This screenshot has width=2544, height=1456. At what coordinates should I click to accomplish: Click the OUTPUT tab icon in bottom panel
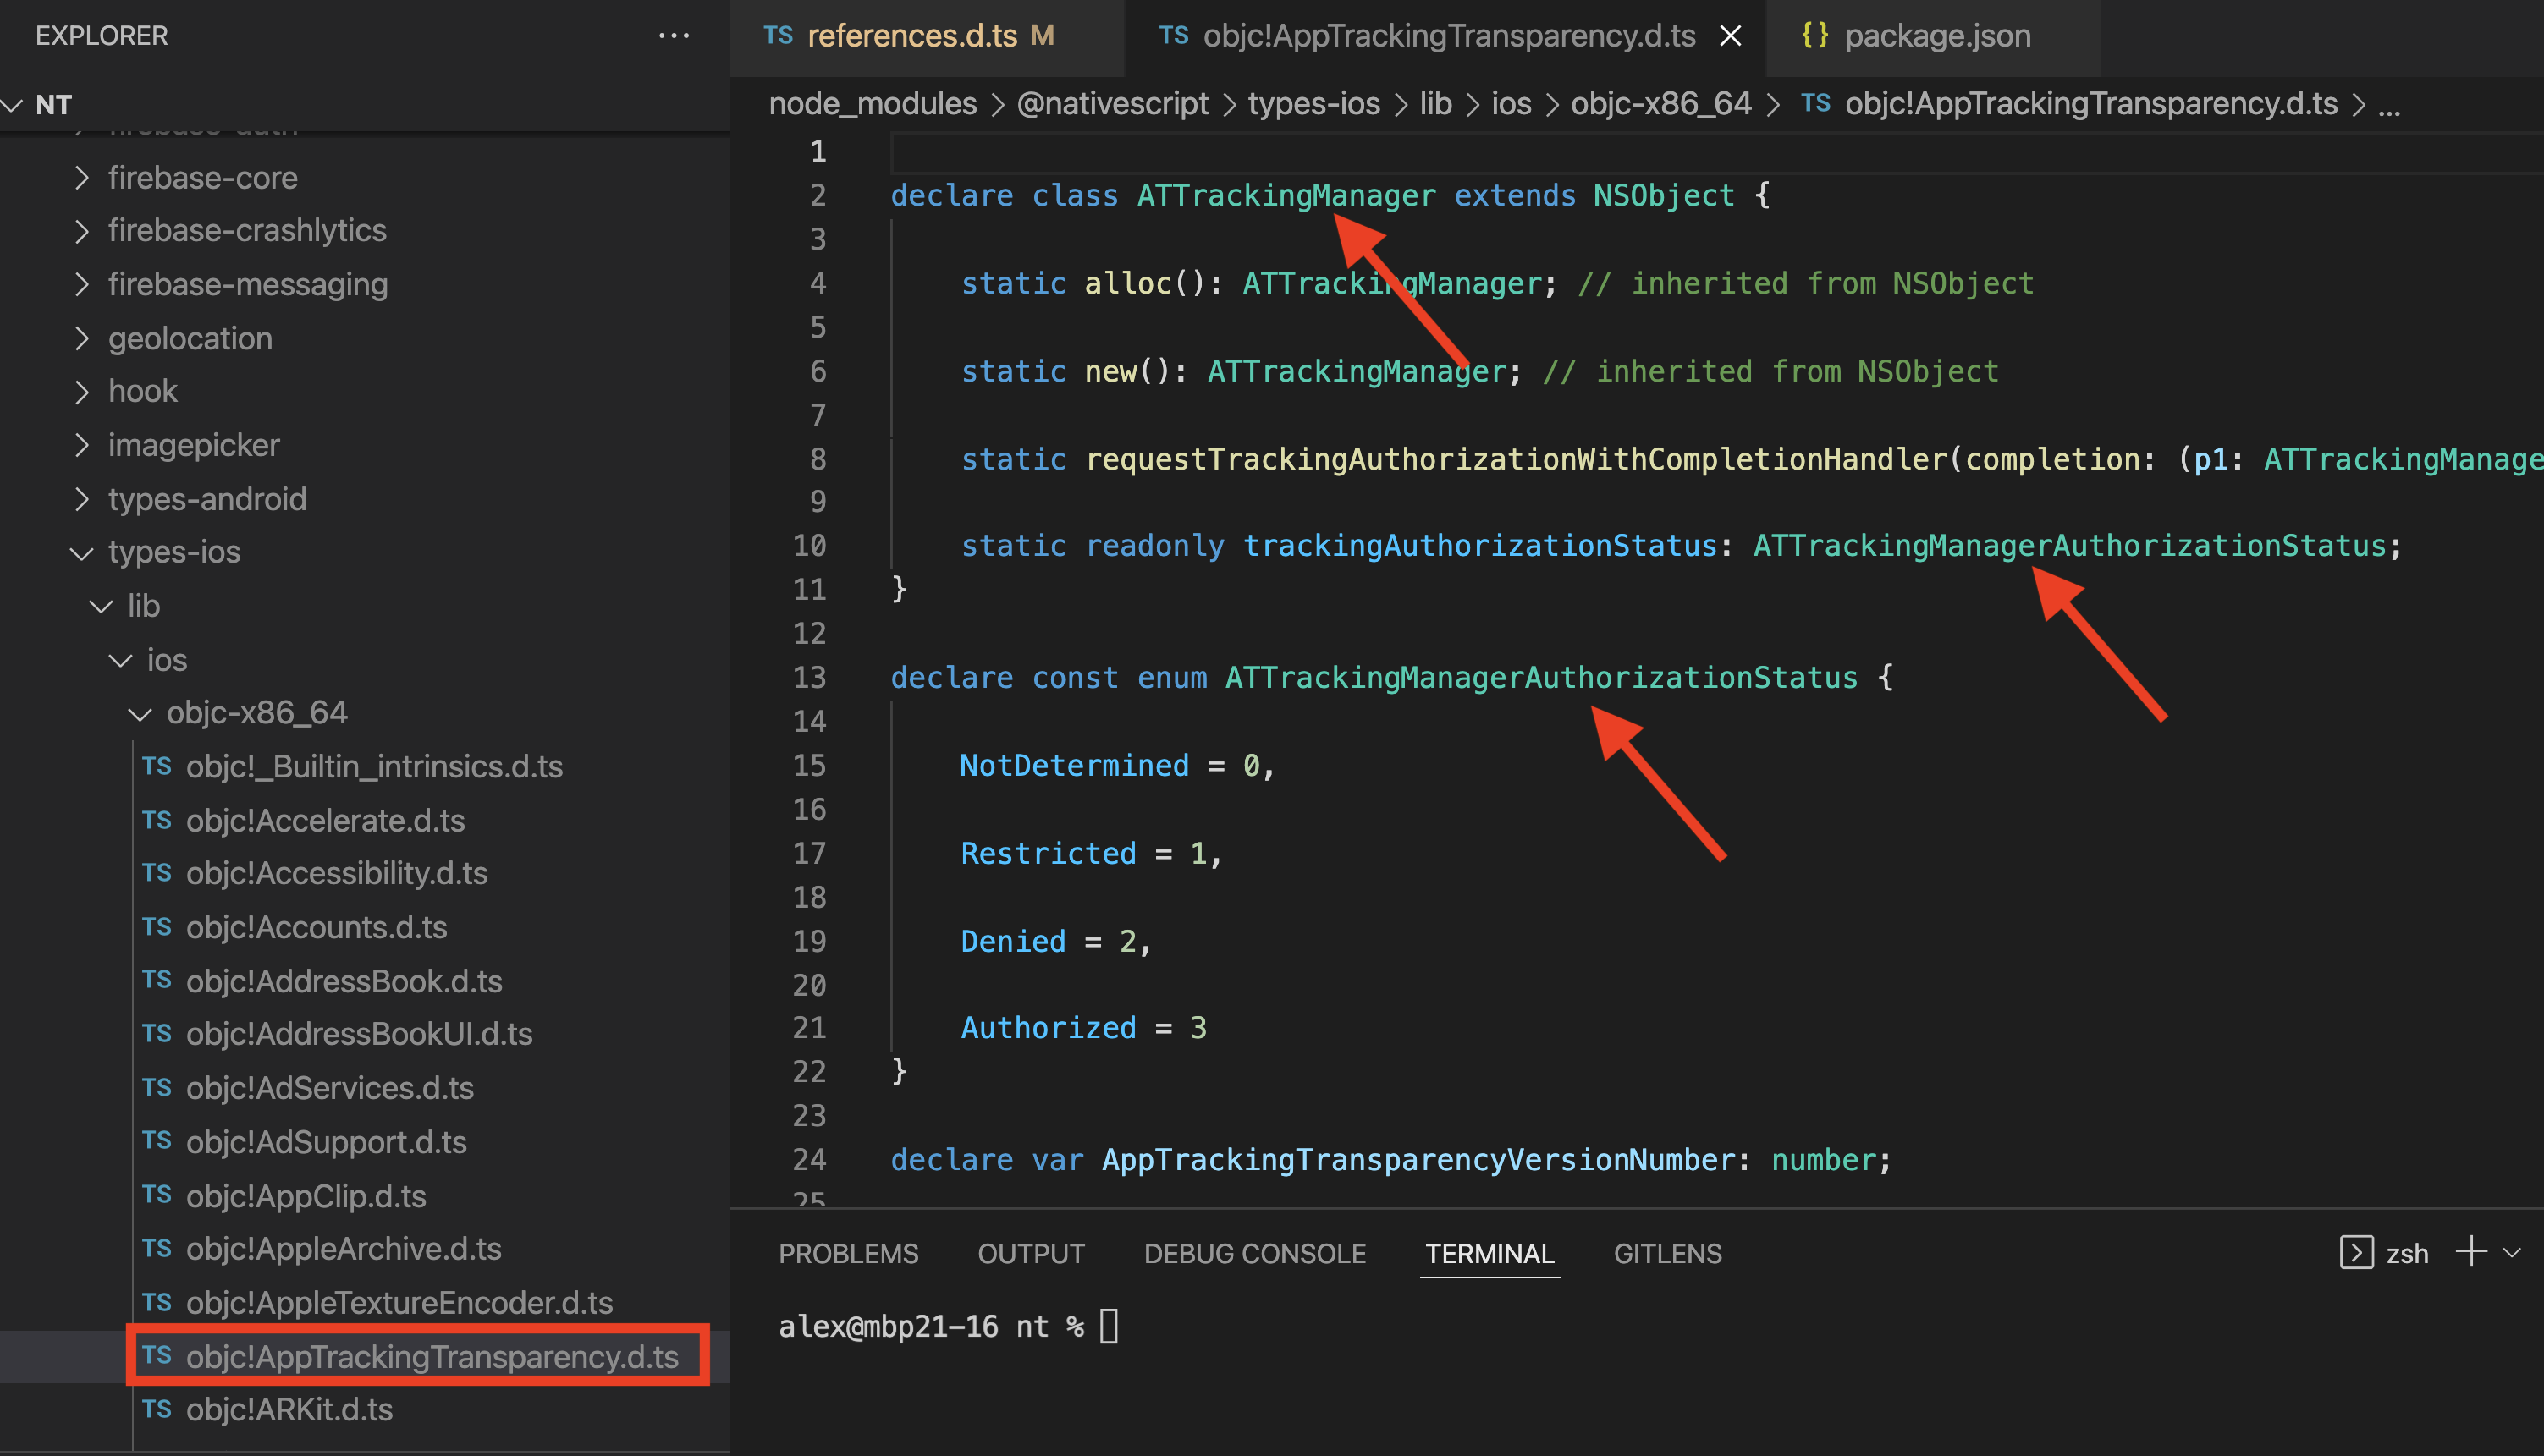click(x=1034, y=1254)
